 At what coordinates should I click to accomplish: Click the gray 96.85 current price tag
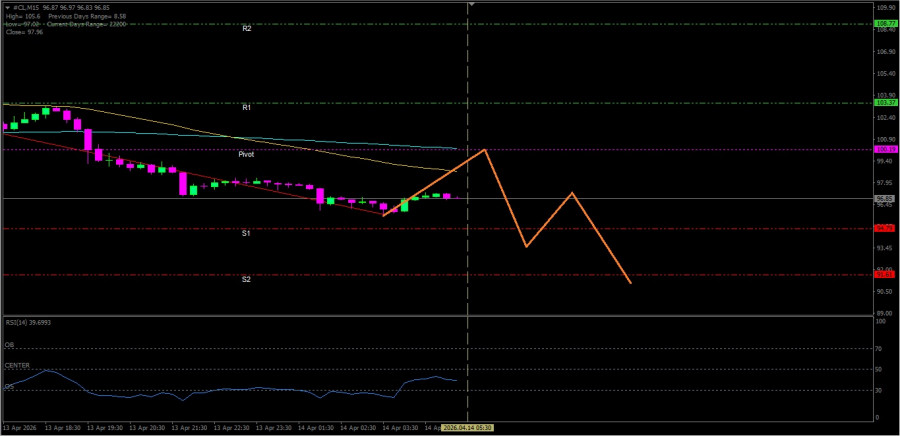(885, 198)
